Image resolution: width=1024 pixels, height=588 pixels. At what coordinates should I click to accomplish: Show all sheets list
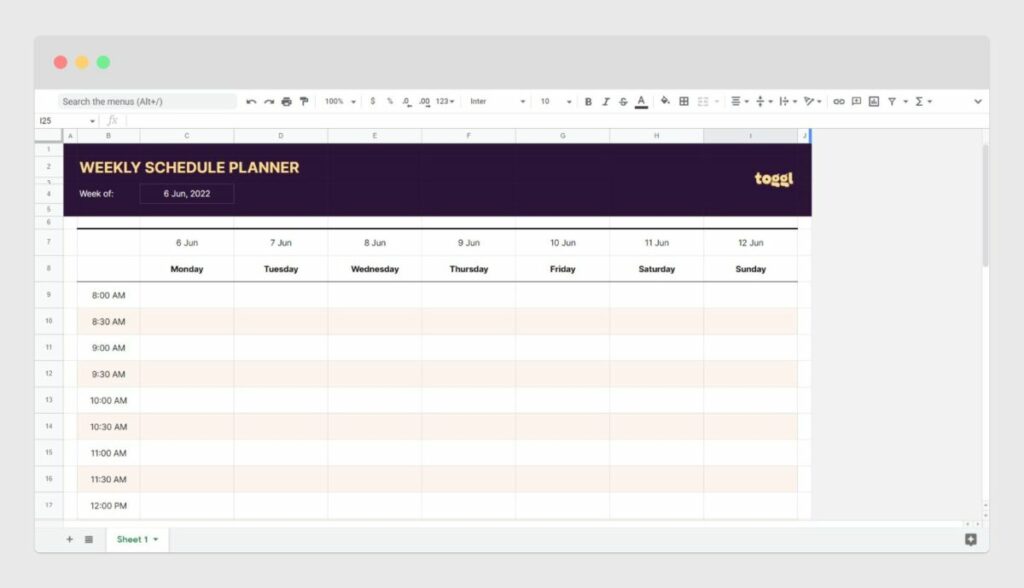88,539
